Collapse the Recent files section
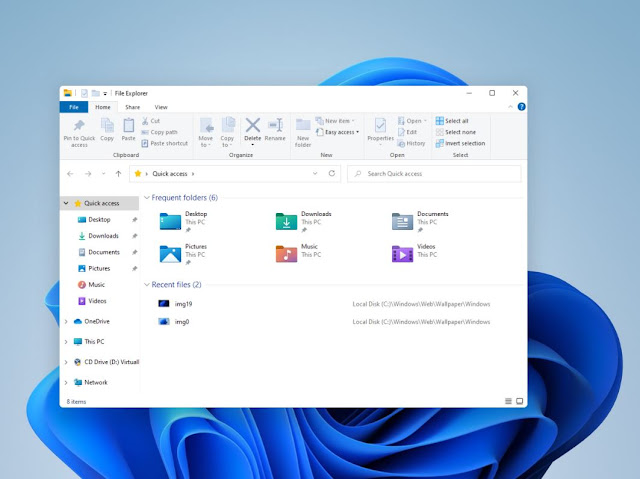This screenshot has height=479, width=640. coord(147,285)
